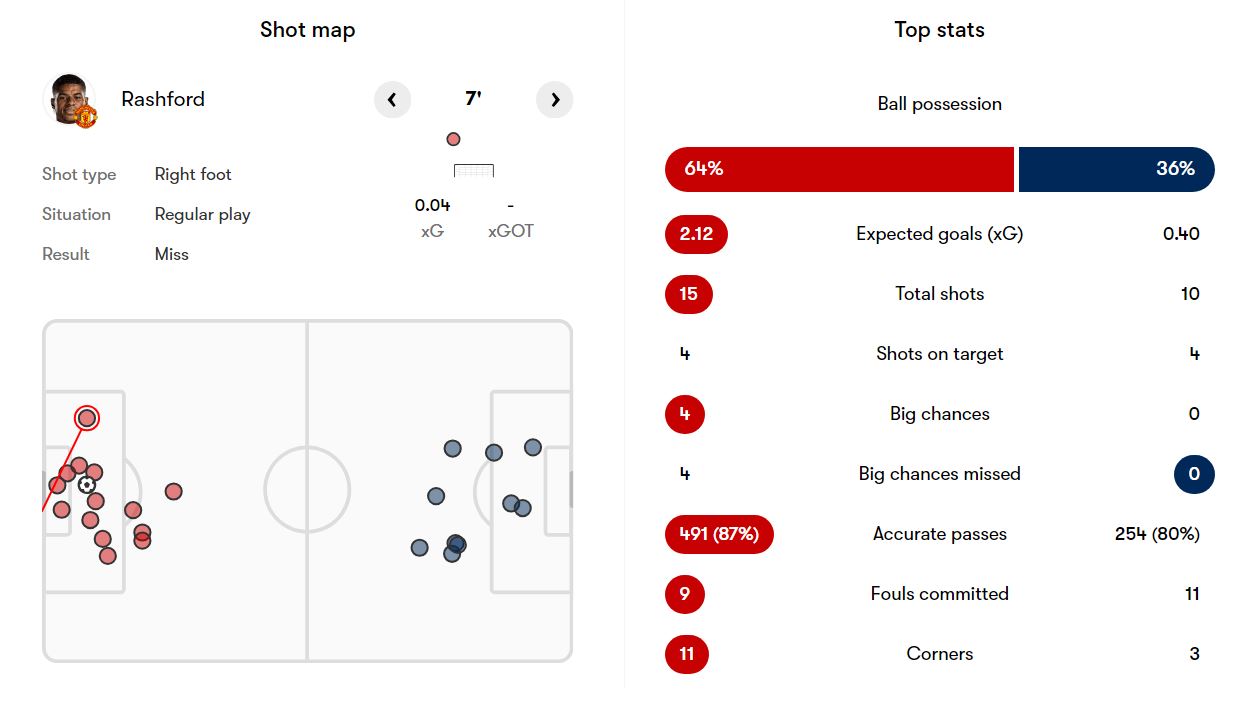Click the Rashford player name
Viewport: 1239px width, 704px height.
pos(163,99)
